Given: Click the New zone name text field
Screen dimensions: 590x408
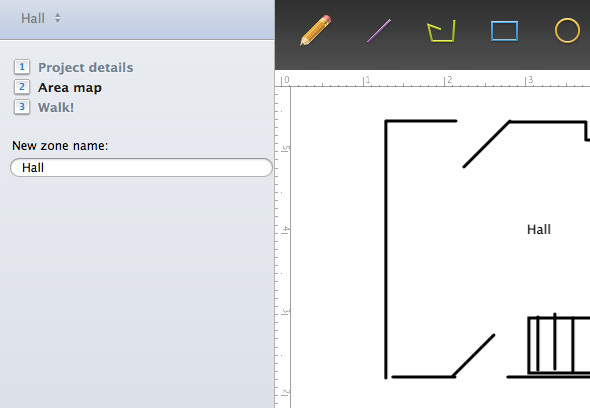Looking at the screenshot, I should (x=141, y=167).
